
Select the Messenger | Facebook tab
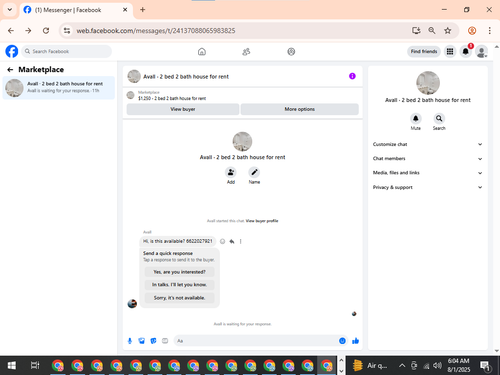click(x=76, y=10)
